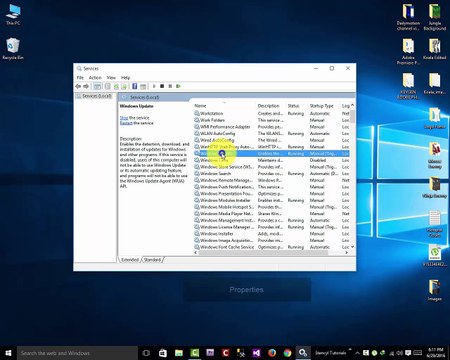450x360 pixels.
Task: Select the Jungle Background desktop folder
Action: (435, 17)
